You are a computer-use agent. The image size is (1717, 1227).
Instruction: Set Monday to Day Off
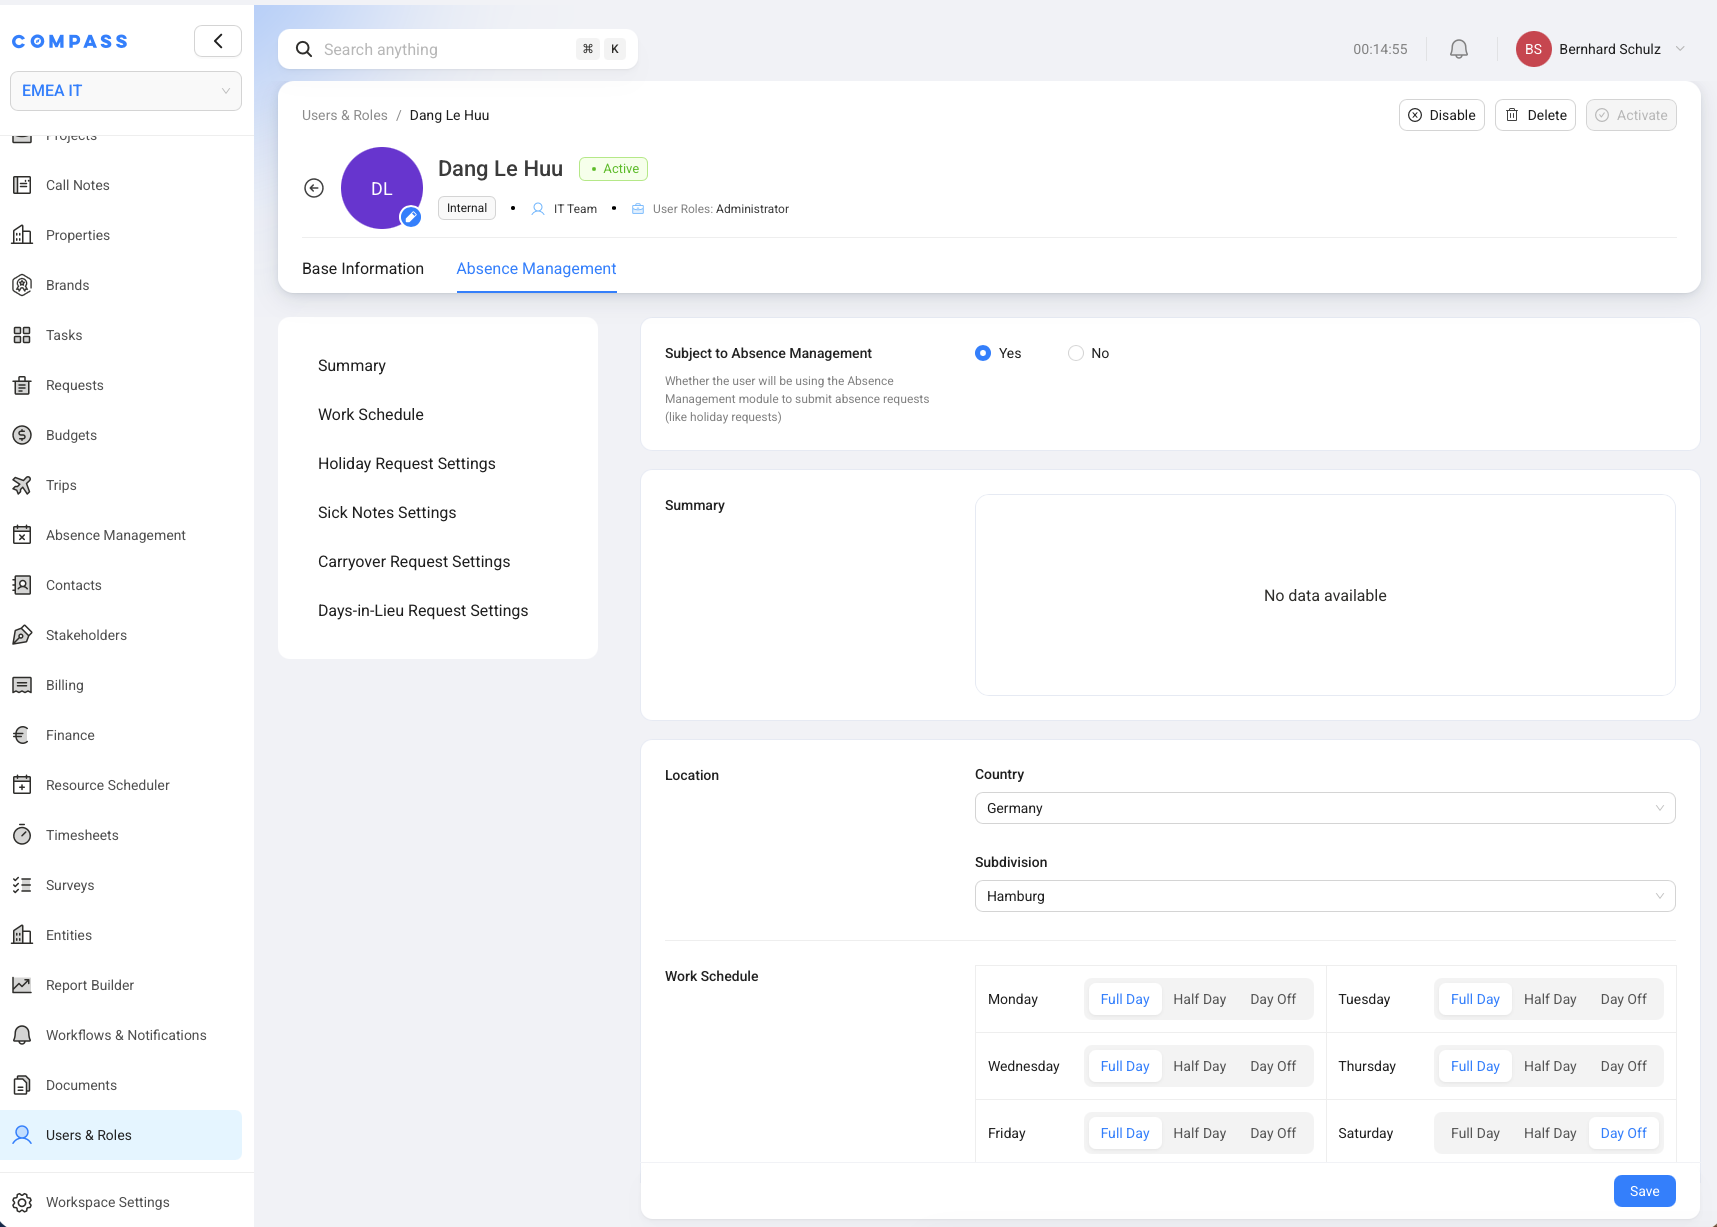[x=1273, y=999]
